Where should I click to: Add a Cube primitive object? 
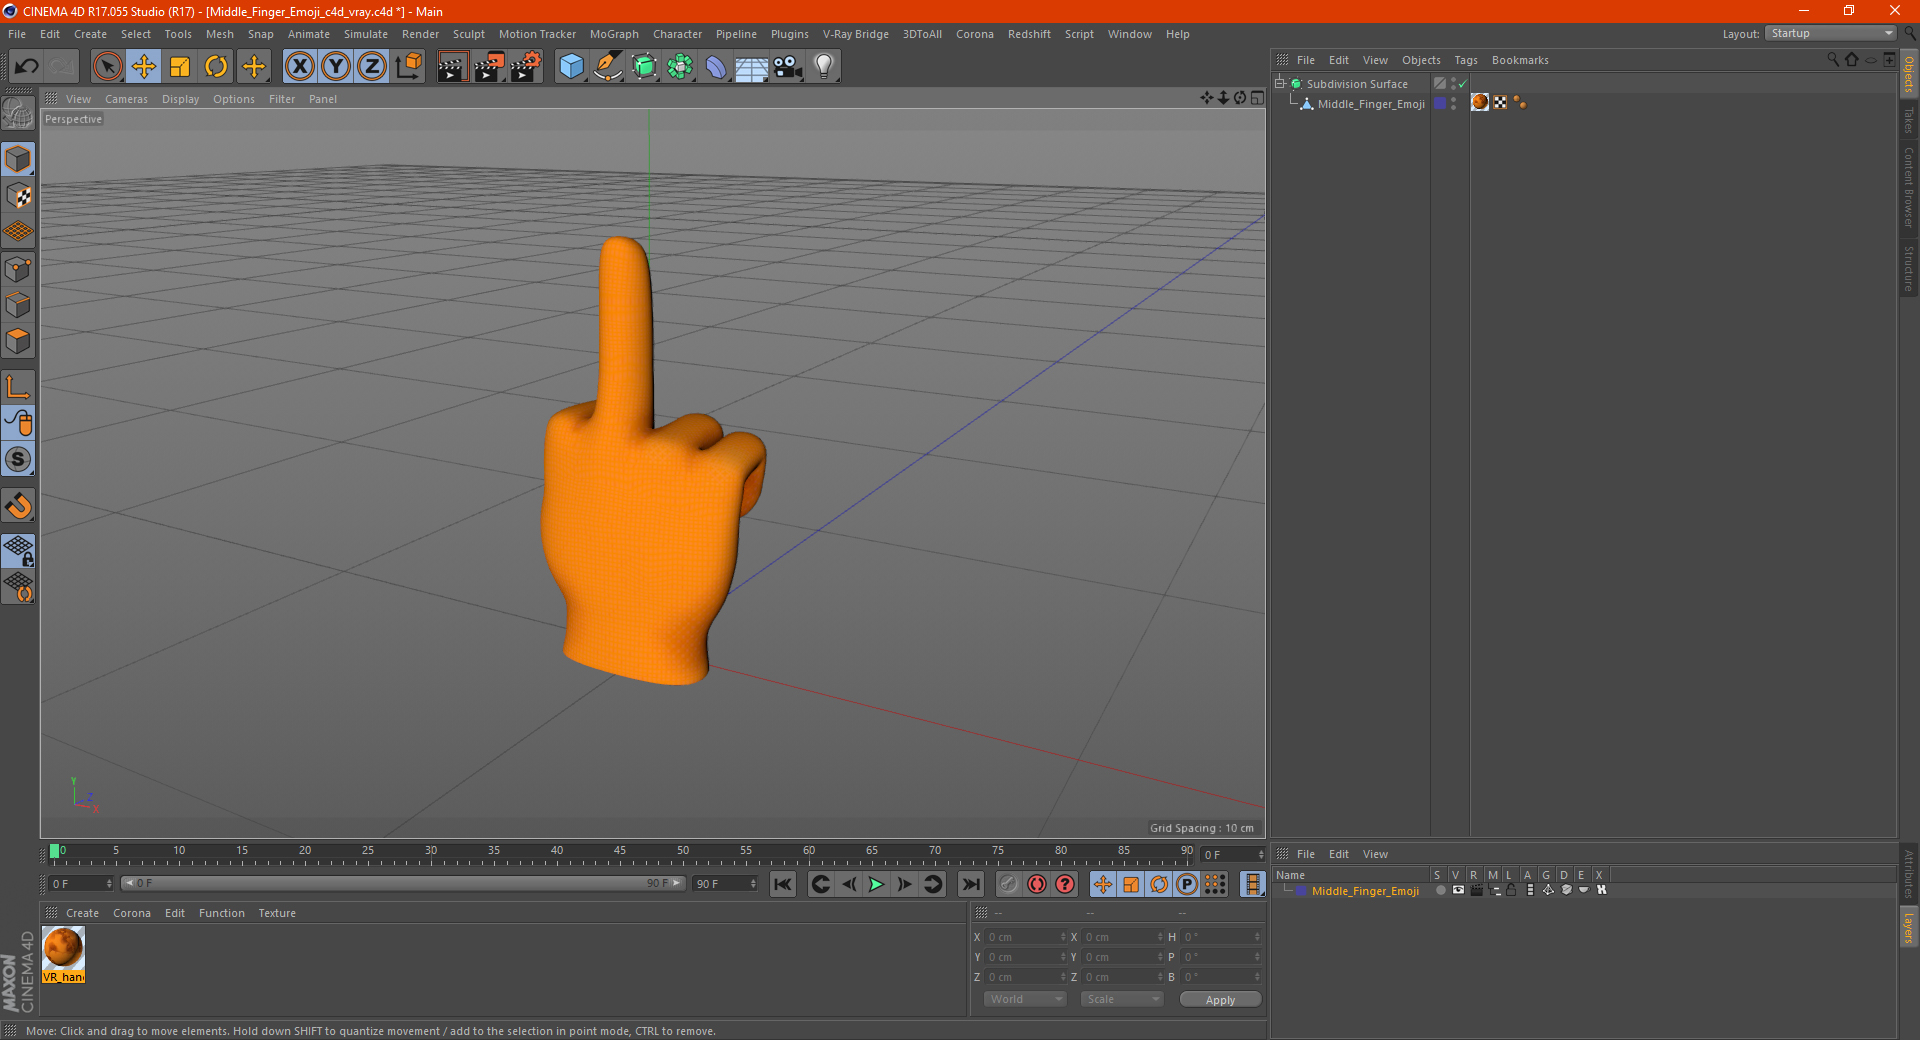tap(571, 67)
